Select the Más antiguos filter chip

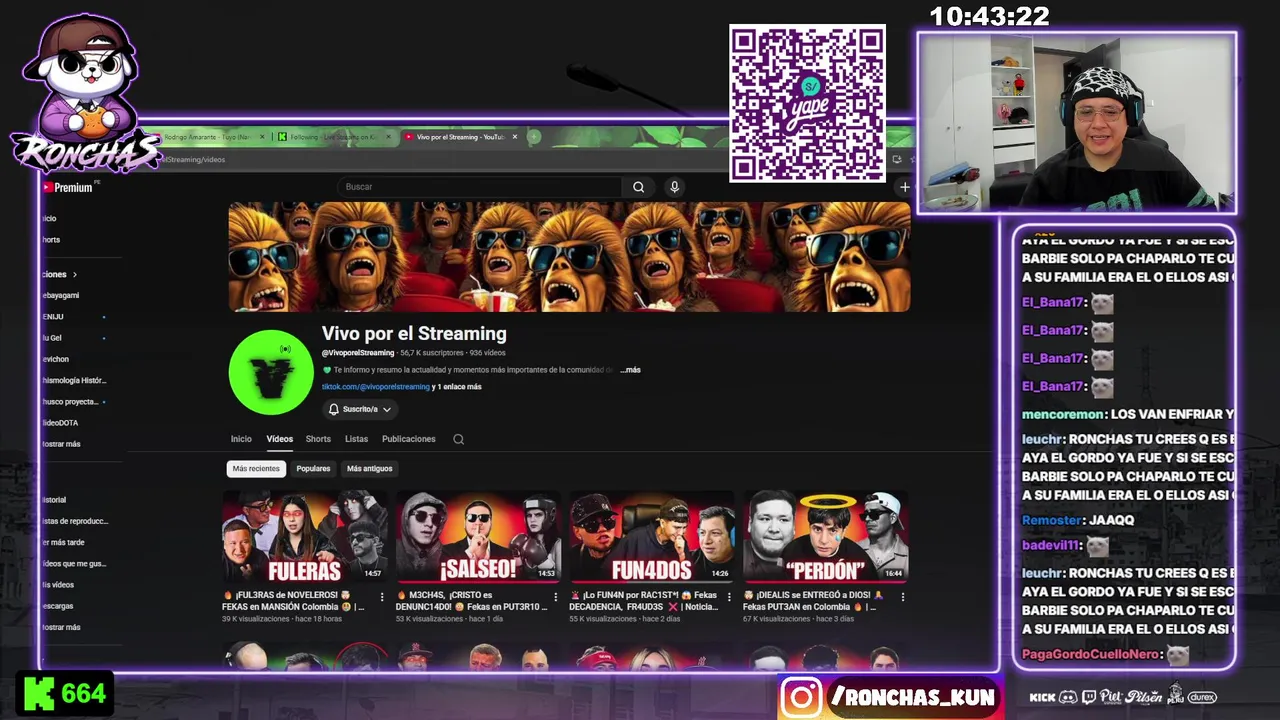point(370,469)
